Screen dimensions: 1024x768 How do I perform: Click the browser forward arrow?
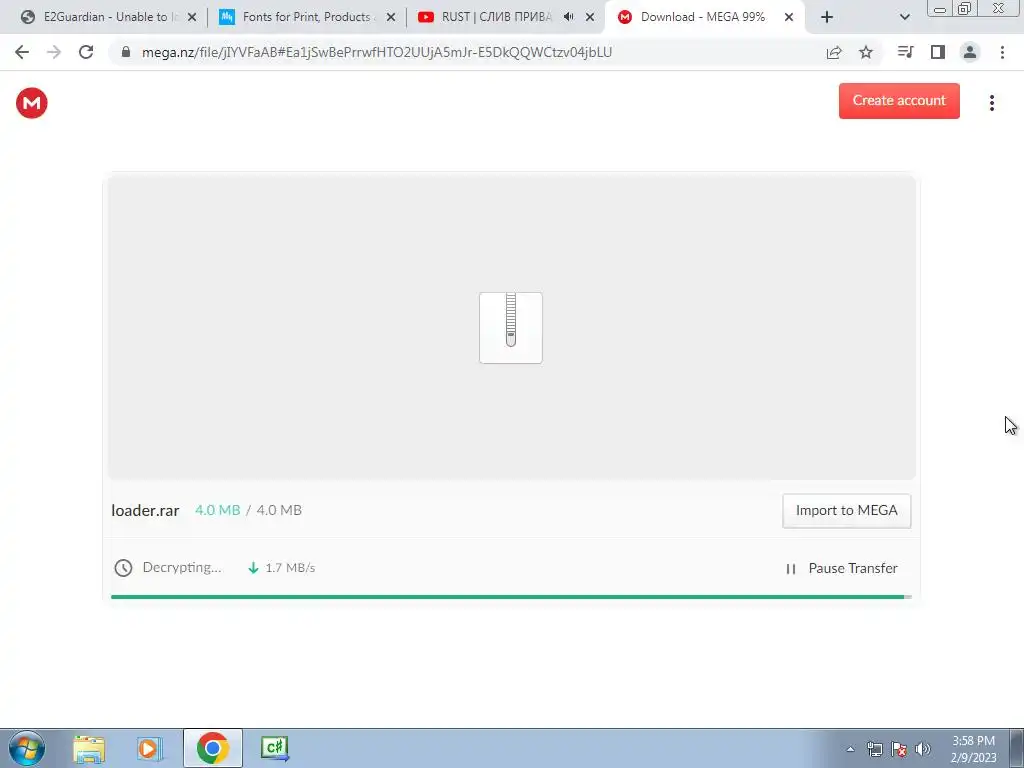(54, 52)
